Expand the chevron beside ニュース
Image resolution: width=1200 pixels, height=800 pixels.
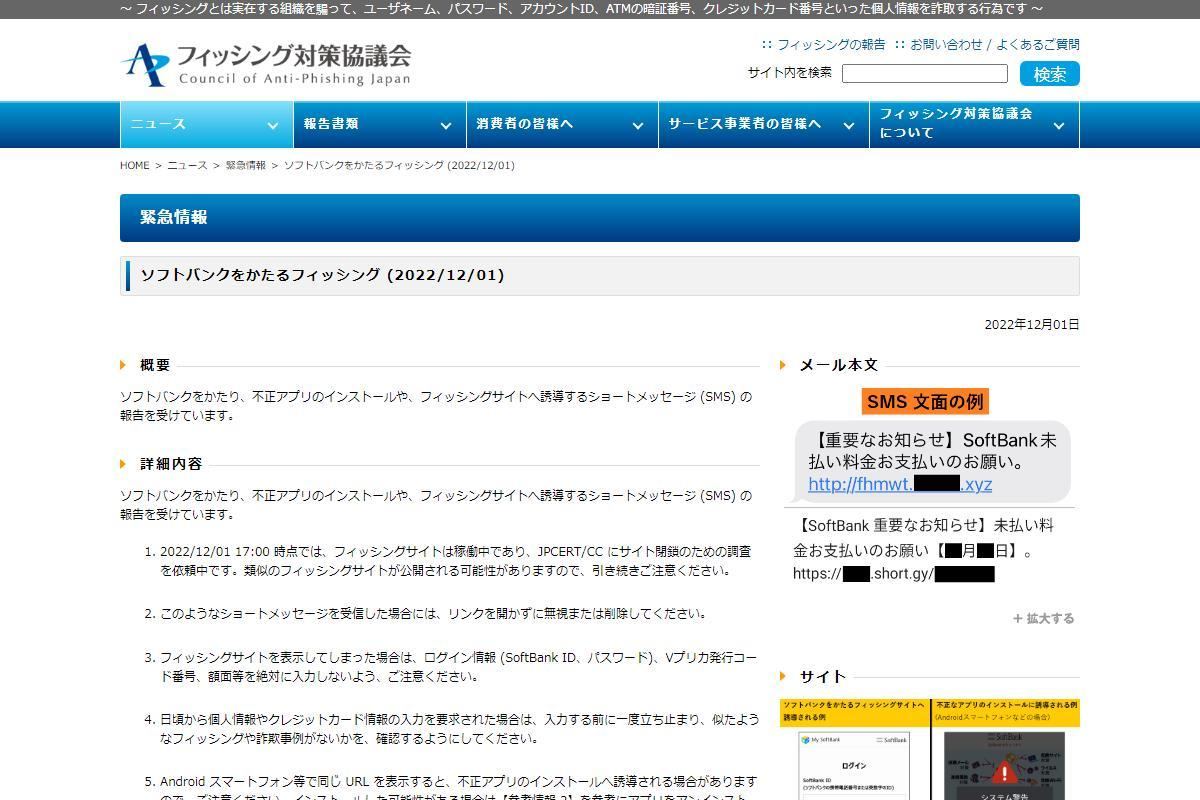coord(272,125)
